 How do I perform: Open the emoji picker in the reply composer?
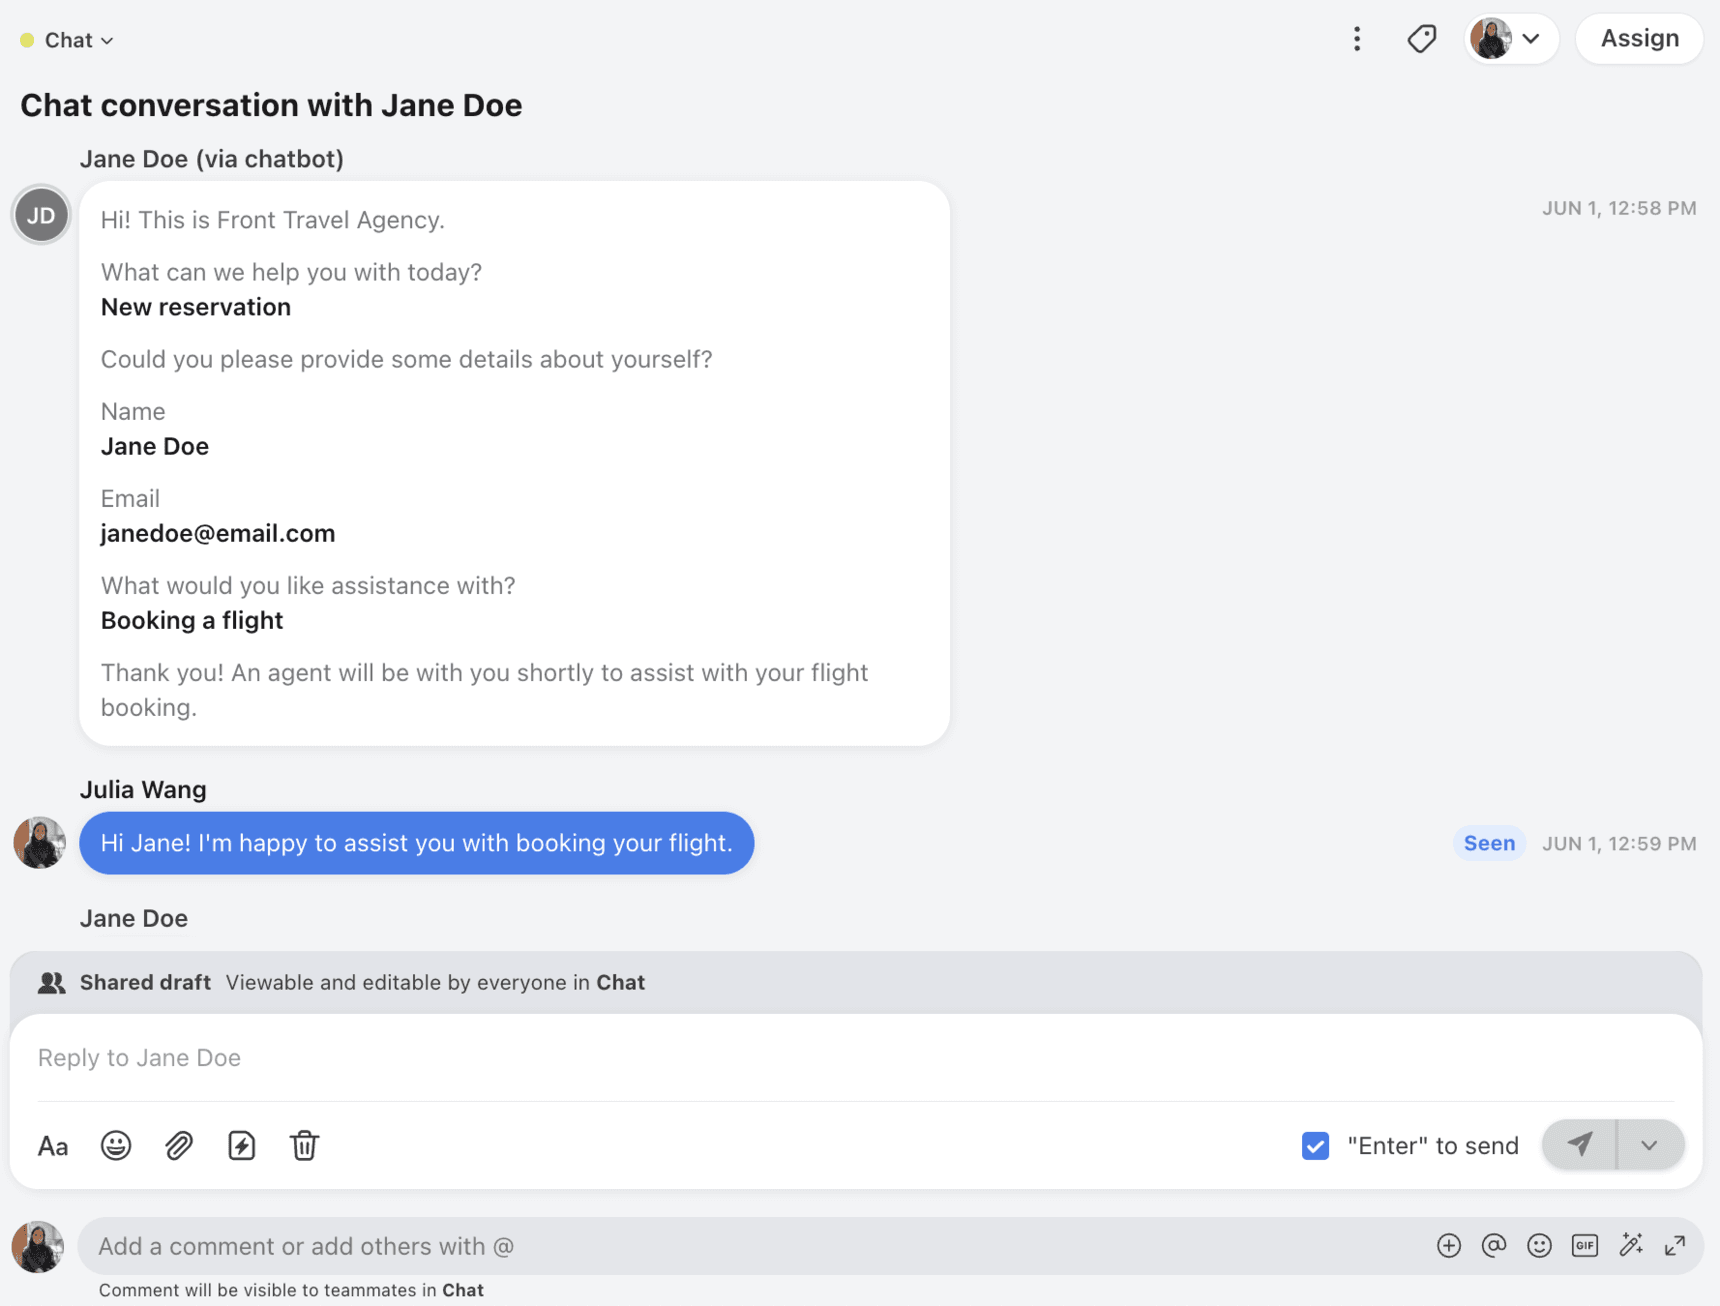(116, 1145)
